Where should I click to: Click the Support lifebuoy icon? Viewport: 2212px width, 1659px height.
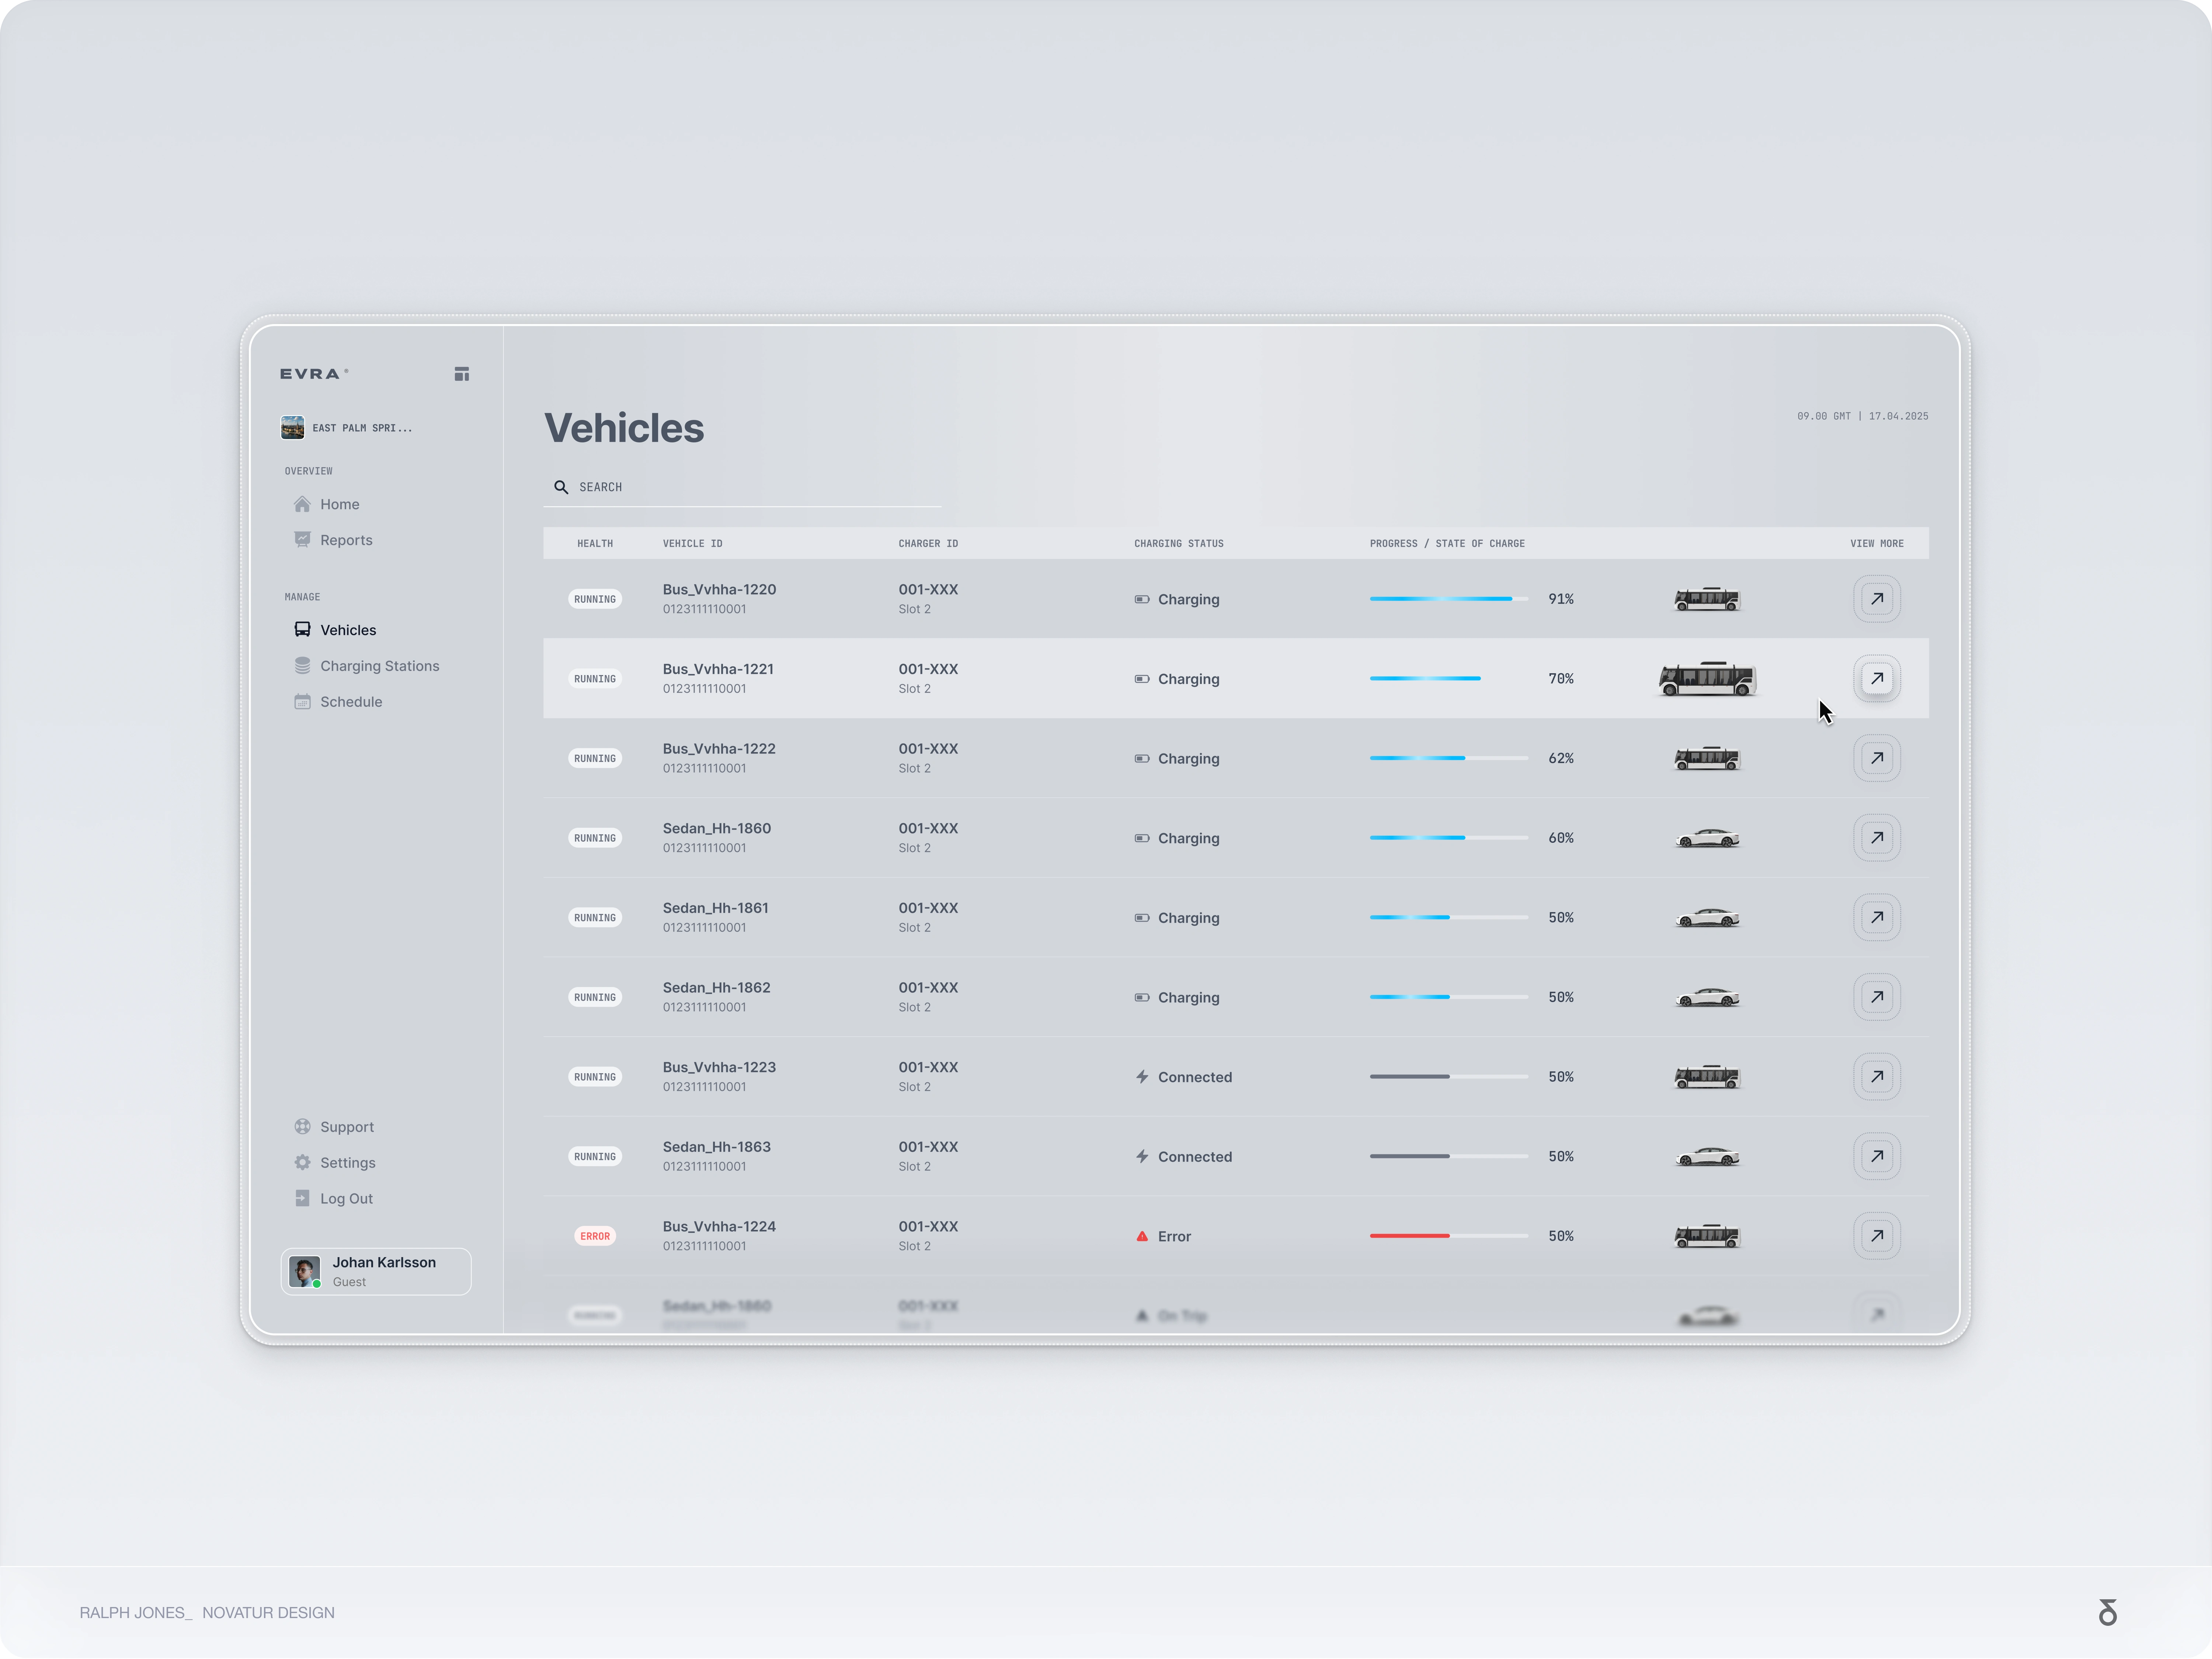302,1127
